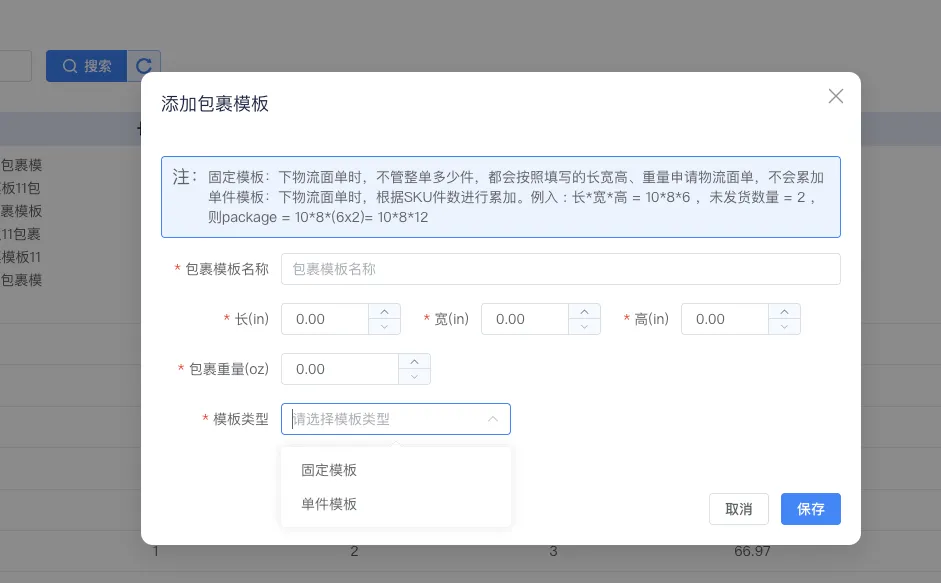Increase the 宽(in) value with up arrow
Image resolution: width=941 pixels, height=583 pixels.
(x=585, y=311)
